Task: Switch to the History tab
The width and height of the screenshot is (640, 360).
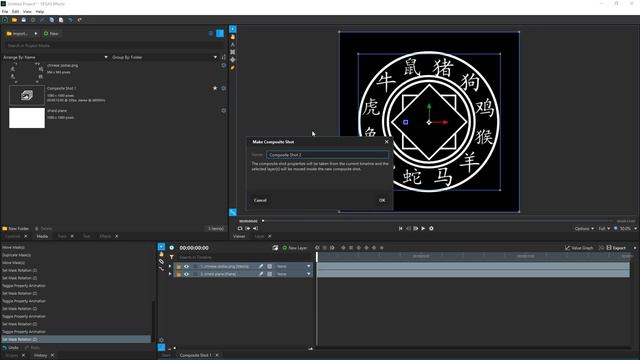Action: click(x=40, y=356)
